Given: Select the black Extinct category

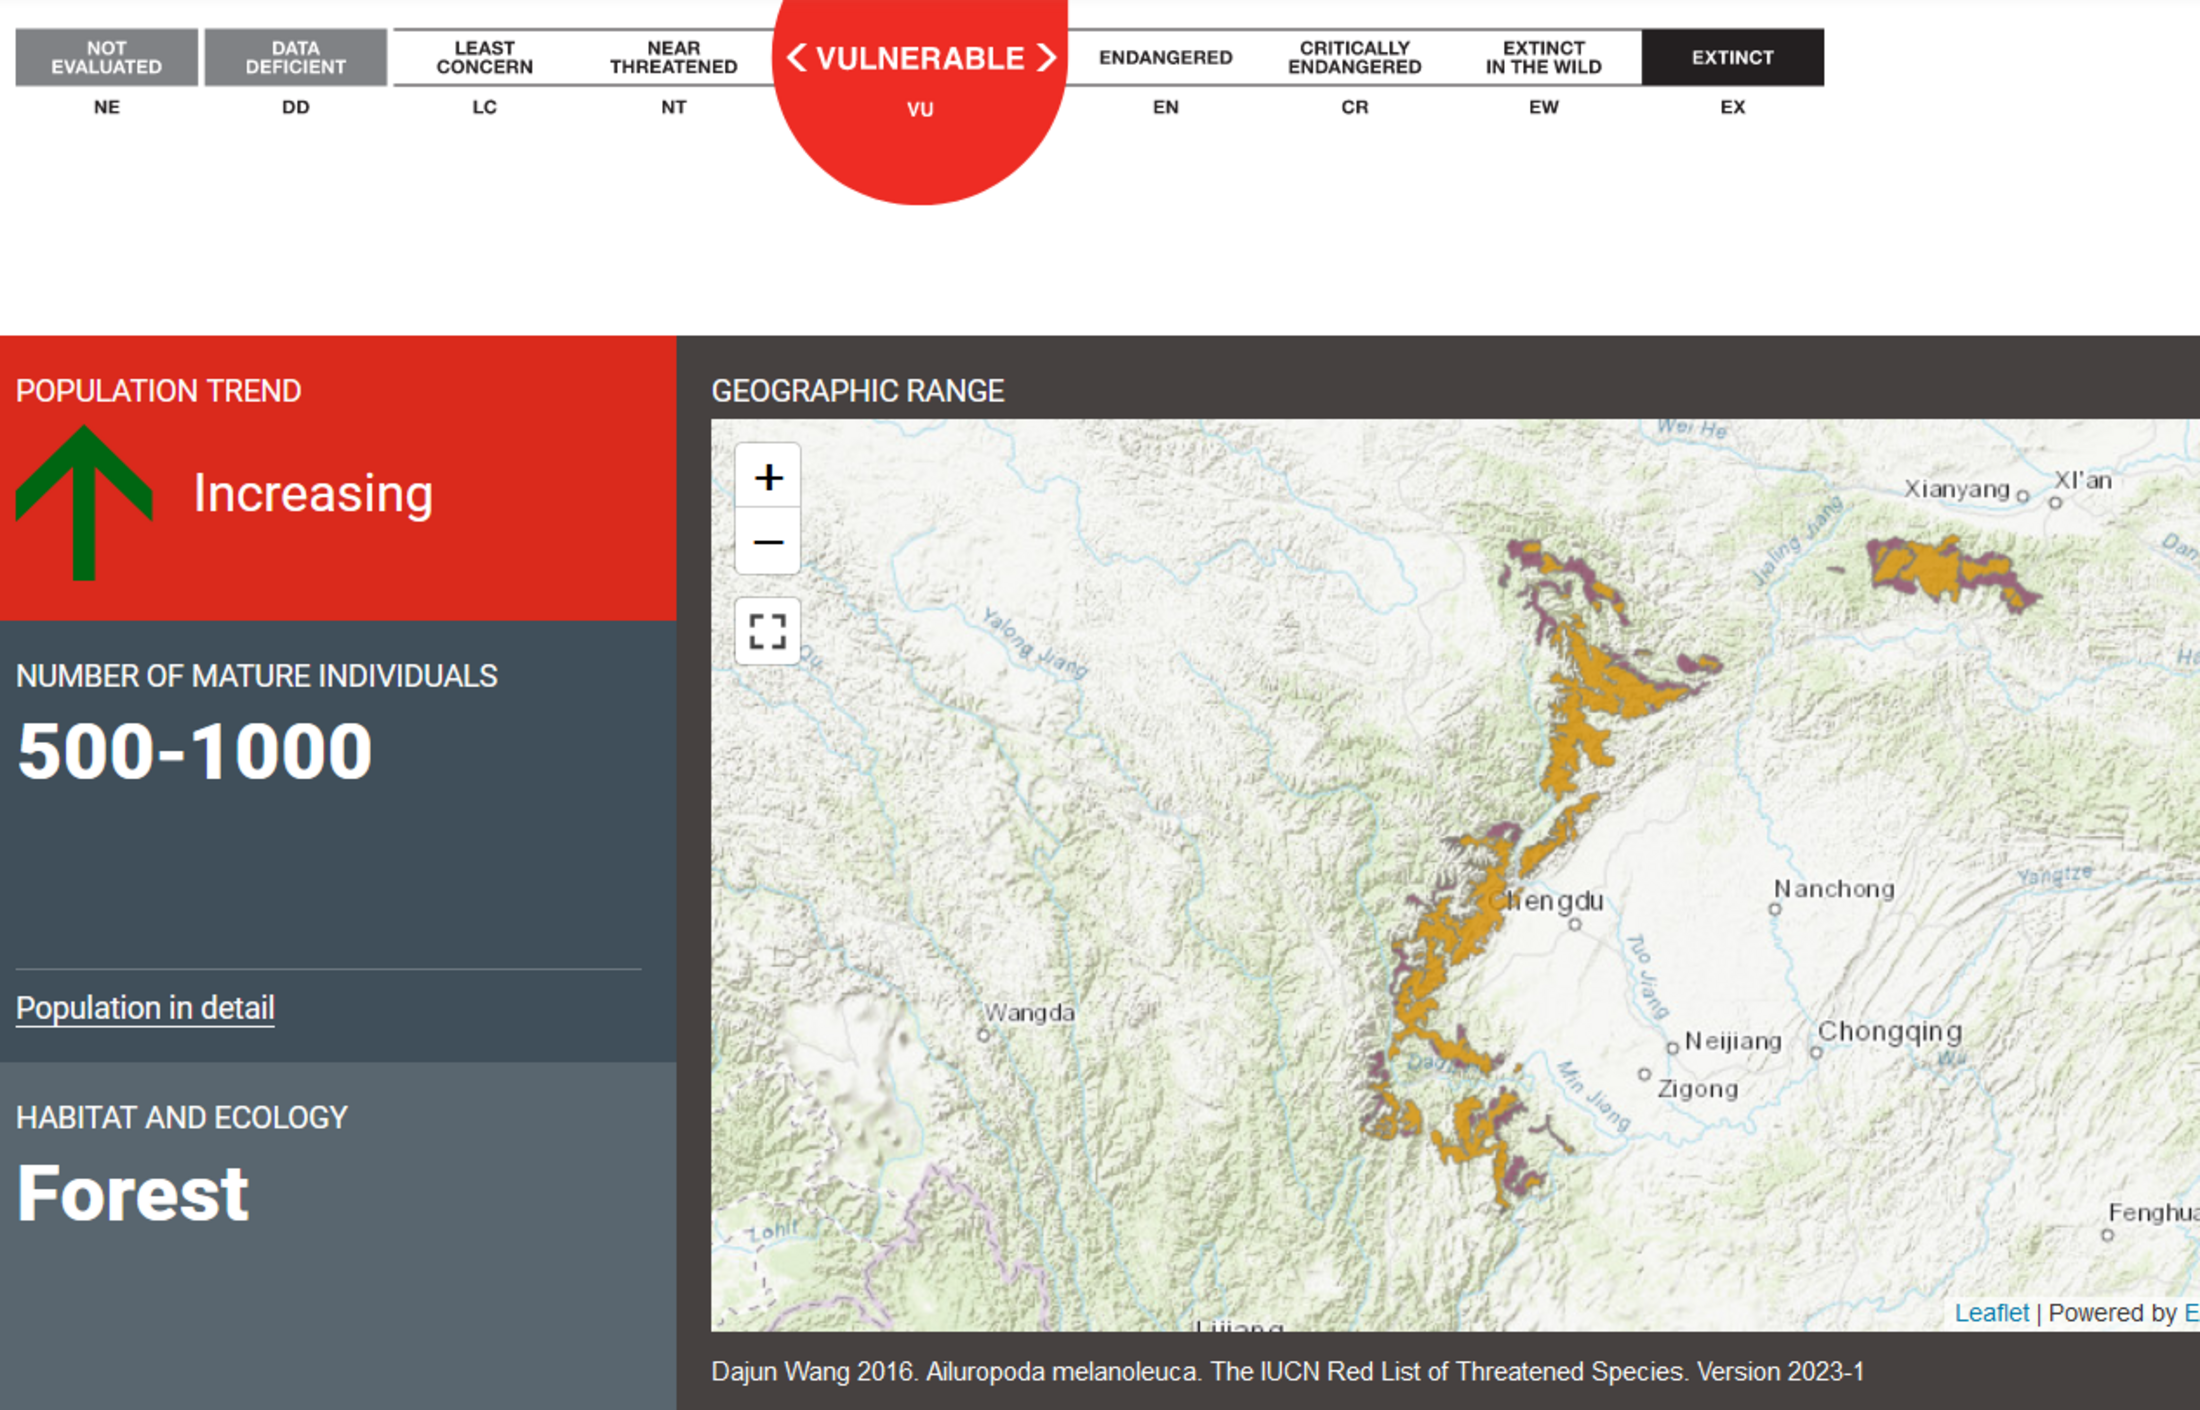Looking at the screenshot, I should (x=1732, y=57).
